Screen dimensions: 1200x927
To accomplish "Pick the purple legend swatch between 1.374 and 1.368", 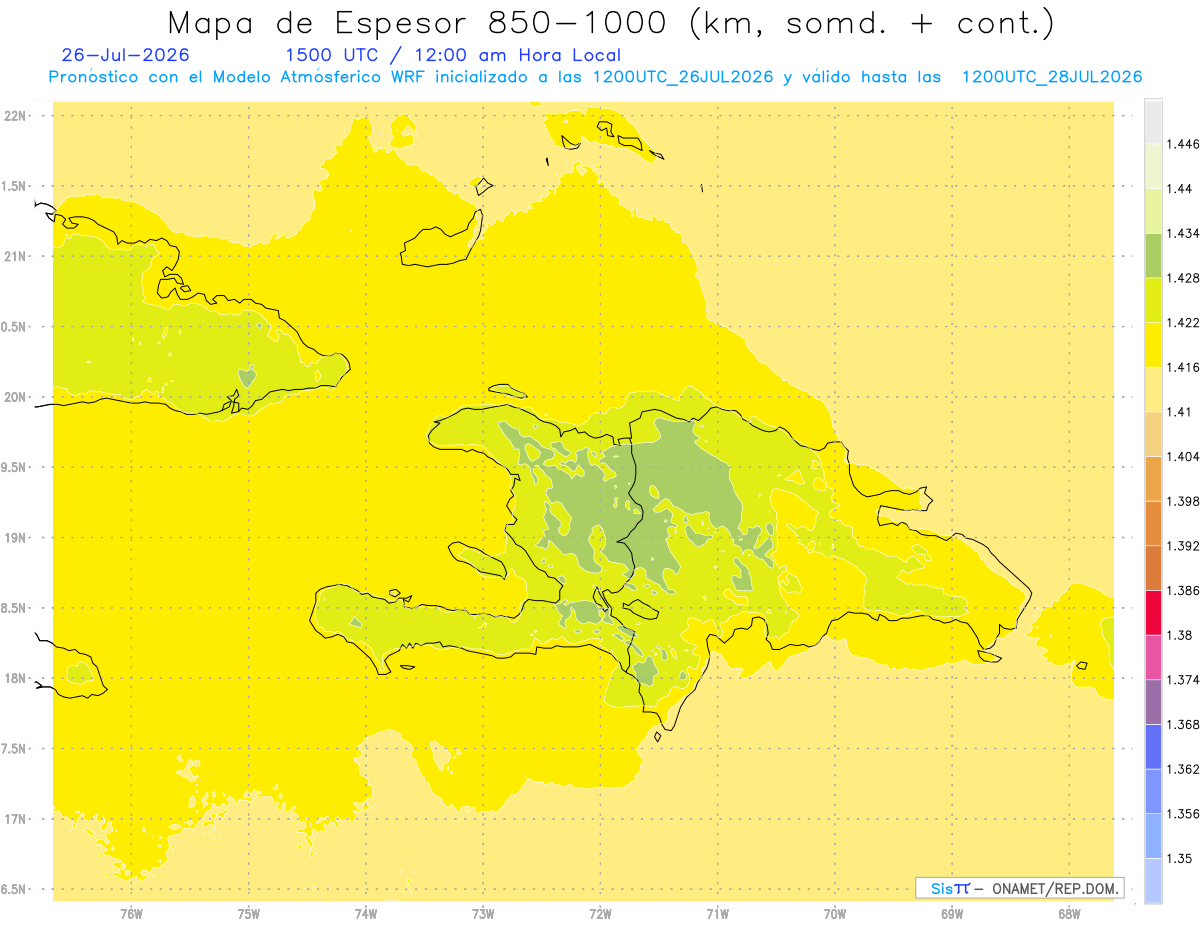I will (1153, 702).
